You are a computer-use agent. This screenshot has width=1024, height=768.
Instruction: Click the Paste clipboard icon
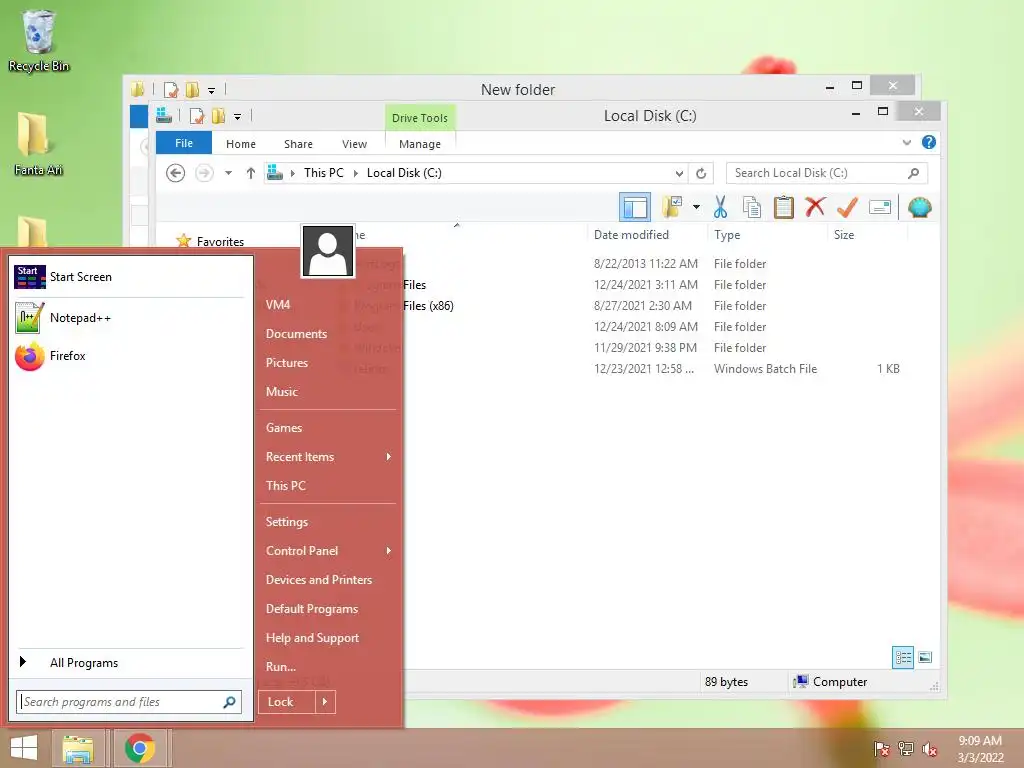click(x=783, y=208)
